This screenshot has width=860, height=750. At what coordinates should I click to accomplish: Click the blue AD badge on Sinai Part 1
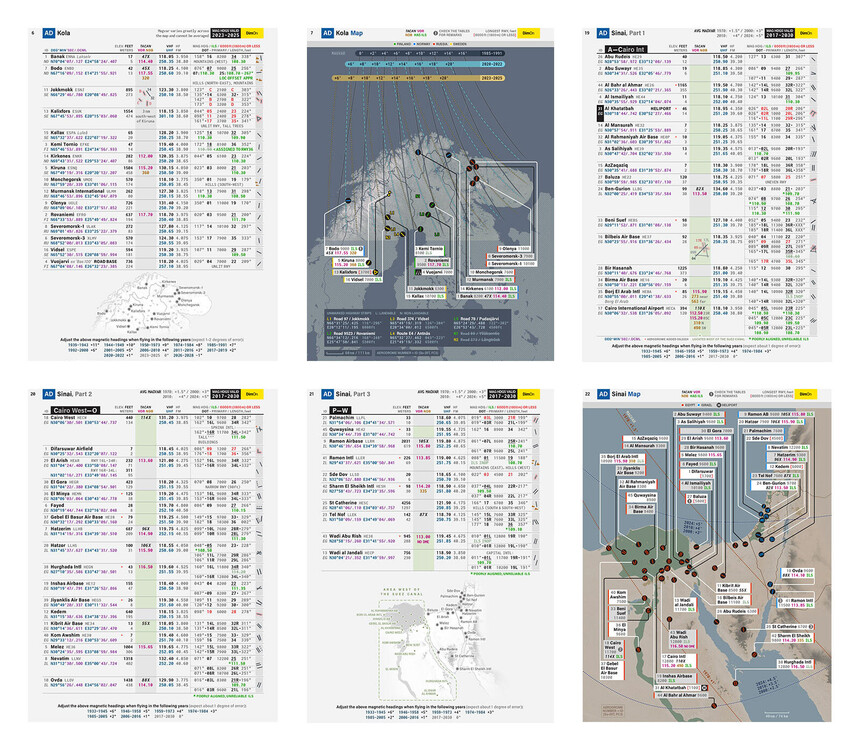click(x=603, y=33)
